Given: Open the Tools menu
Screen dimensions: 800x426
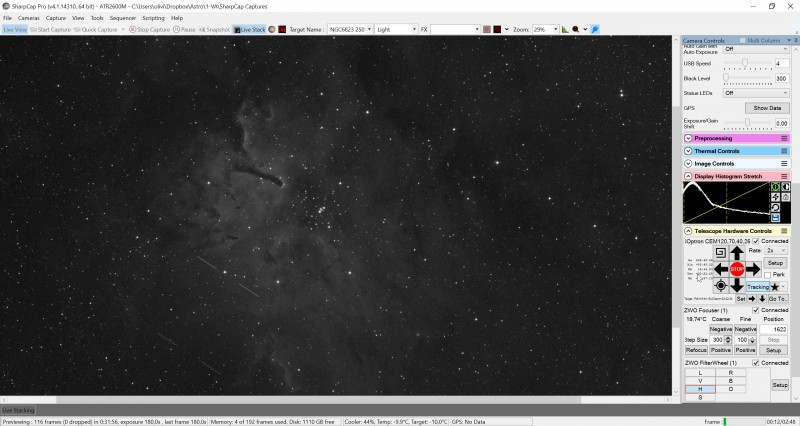Looking at the screenshot, I should [97, 18].
